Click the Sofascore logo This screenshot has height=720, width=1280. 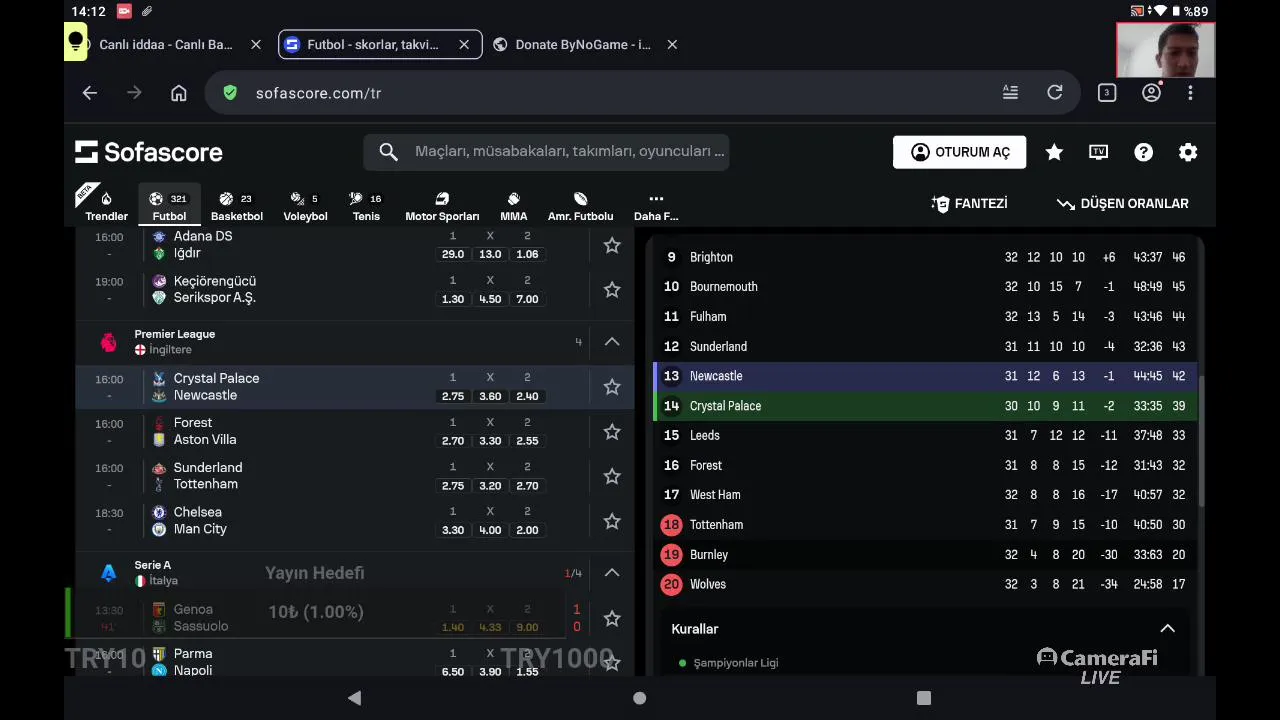149,152
